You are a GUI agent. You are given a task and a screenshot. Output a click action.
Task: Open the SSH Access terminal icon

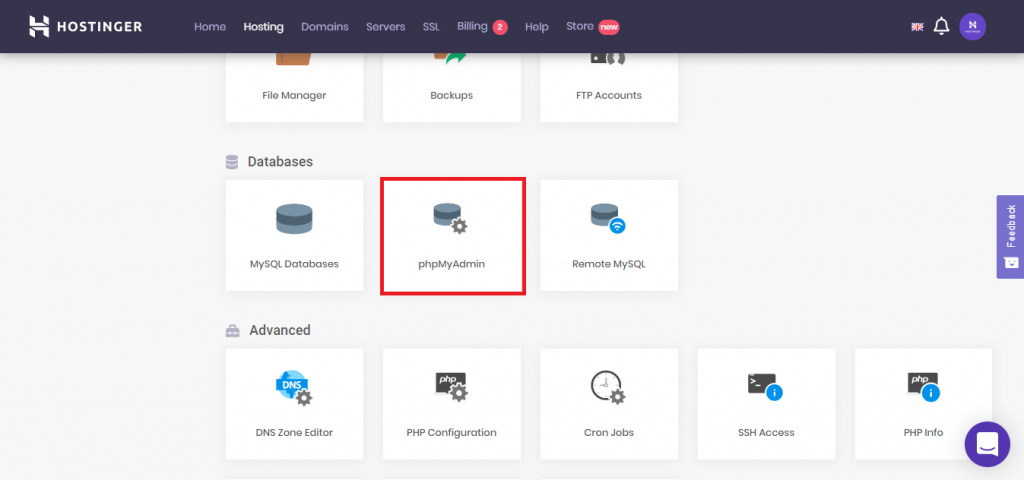click(x=766, y=387)
